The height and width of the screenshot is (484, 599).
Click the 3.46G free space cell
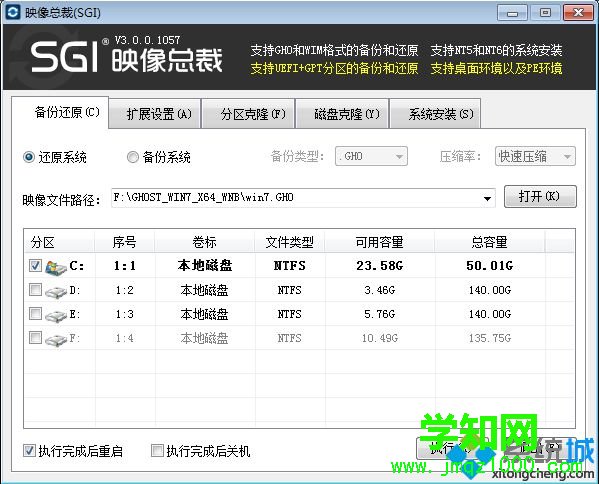tap(380, 290)
